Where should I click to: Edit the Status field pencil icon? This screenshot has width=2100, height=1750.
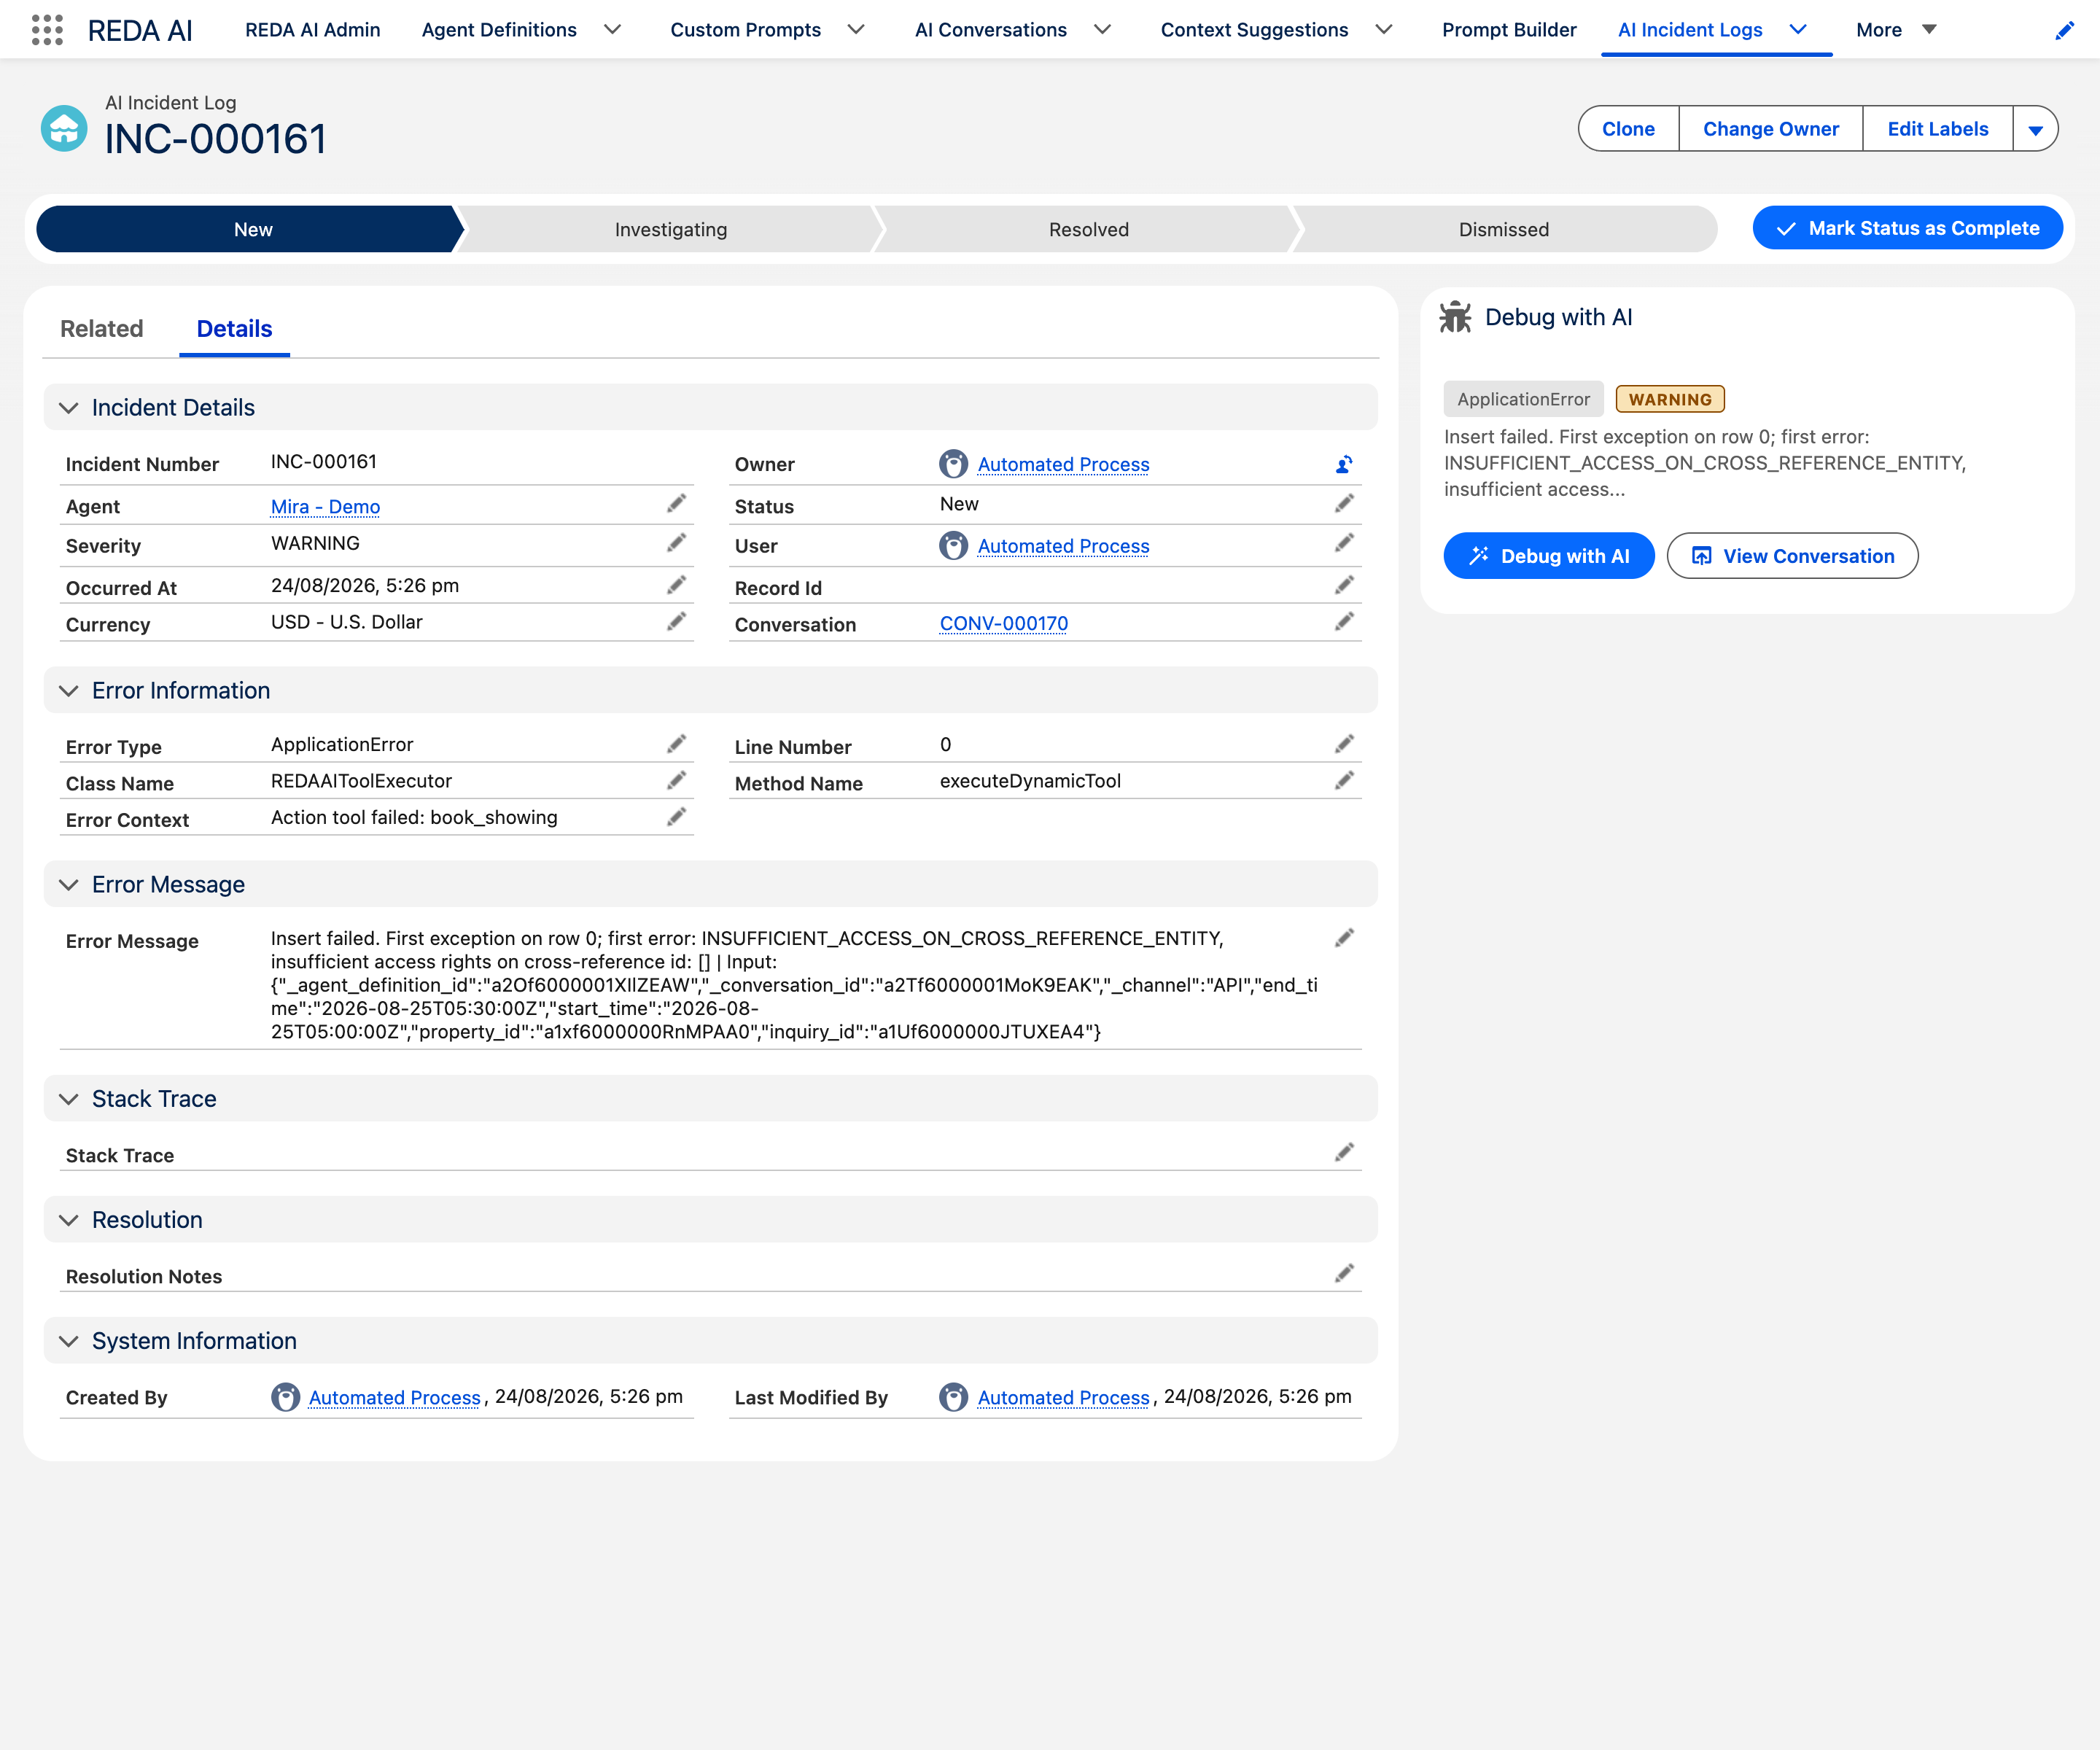[x=1344, y=503]
